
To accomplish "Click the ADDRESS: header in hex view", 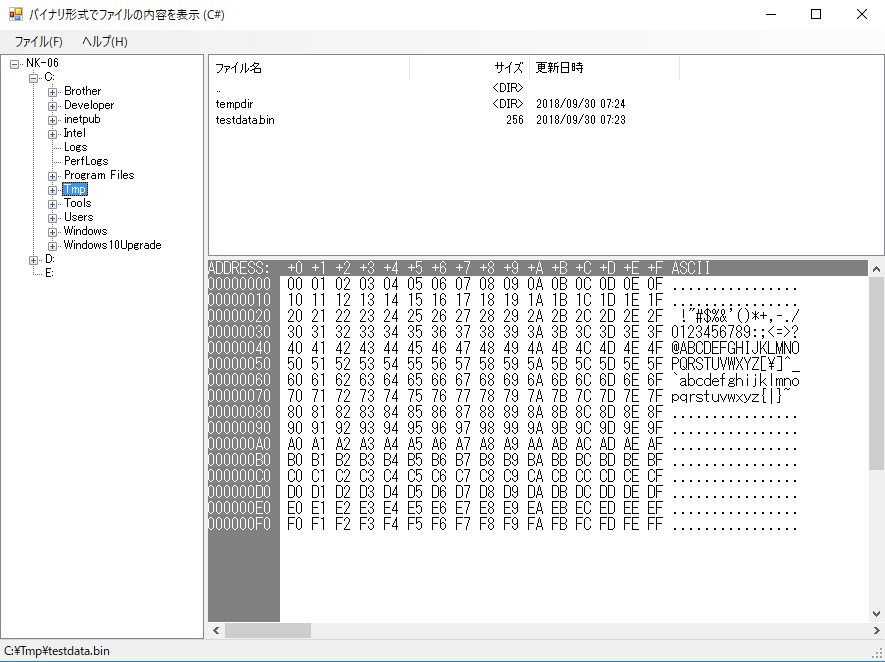I will click(x=239, y=268).
